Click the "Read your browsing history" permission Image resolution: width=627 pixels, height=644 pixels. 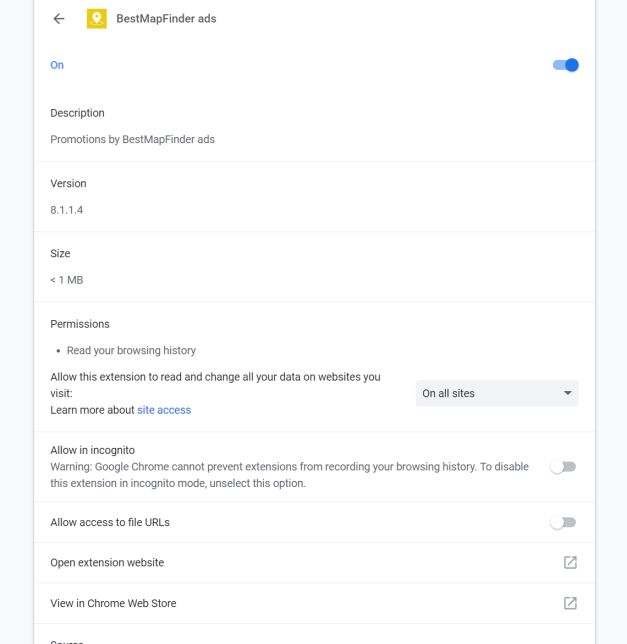[x=131, y=351]
